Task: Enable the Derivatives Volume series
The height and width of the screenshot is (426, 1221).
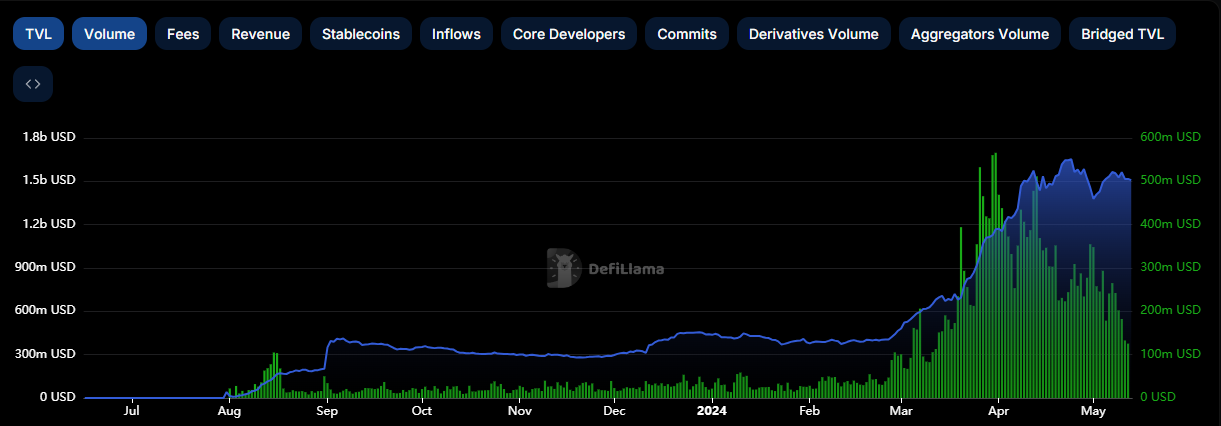Action: coord(814,34)
